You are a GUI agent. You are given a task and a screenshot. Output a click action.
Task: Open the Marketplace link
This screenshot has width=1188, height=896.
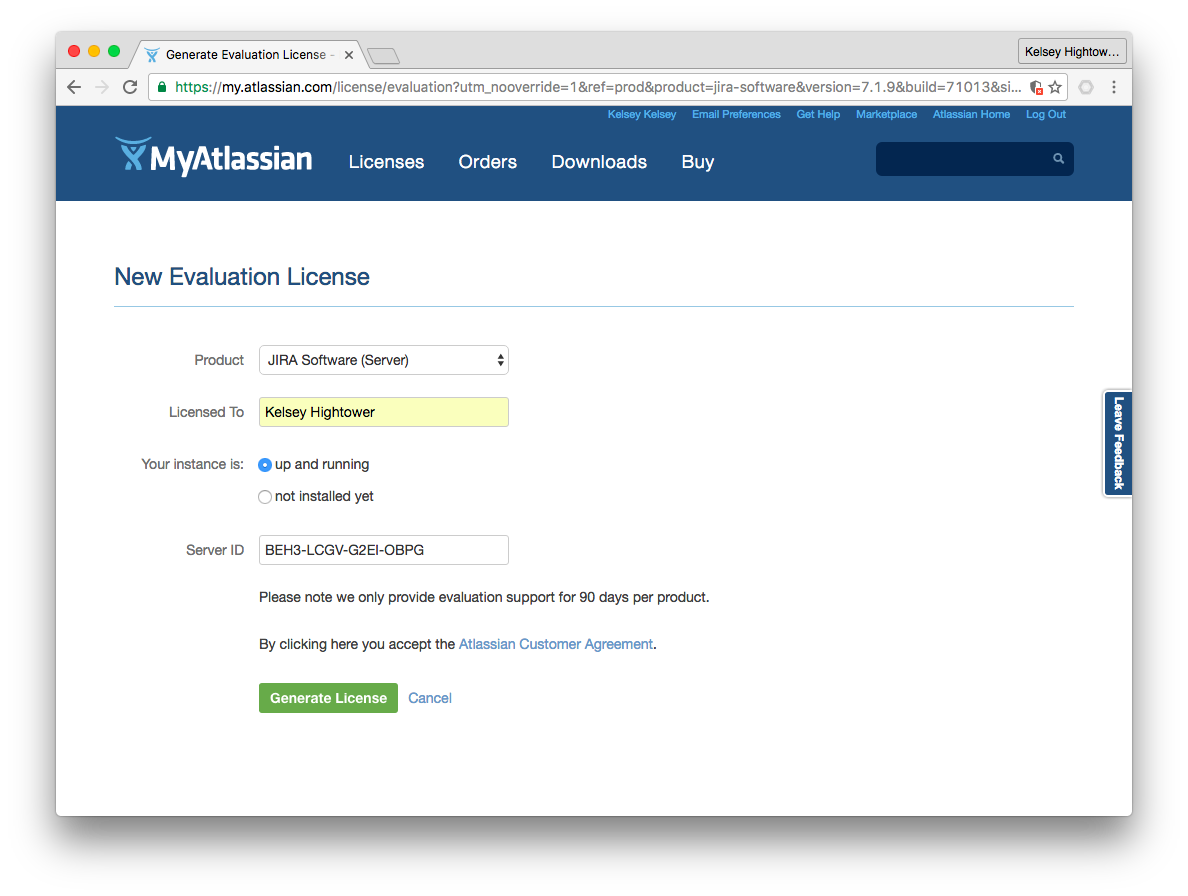[x=886, y=114]
